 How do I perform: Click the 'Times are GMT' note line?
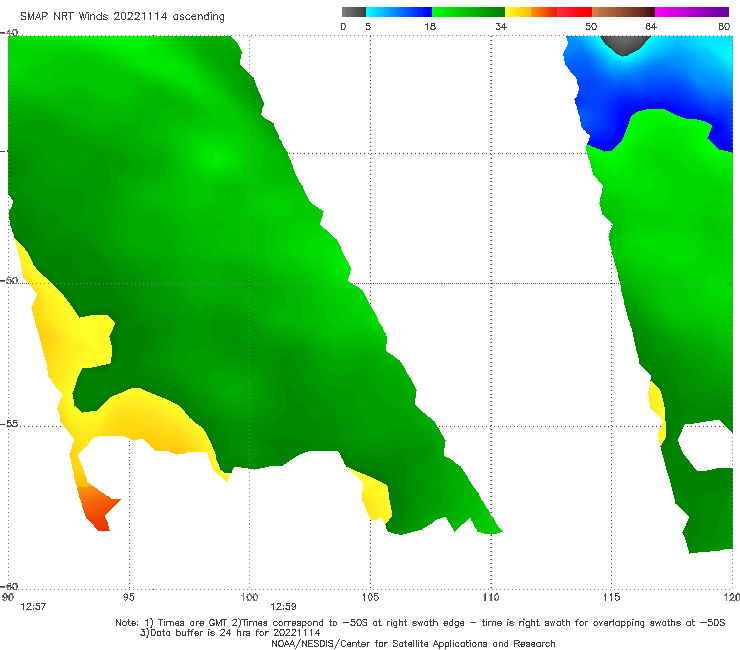coord(420,623)
